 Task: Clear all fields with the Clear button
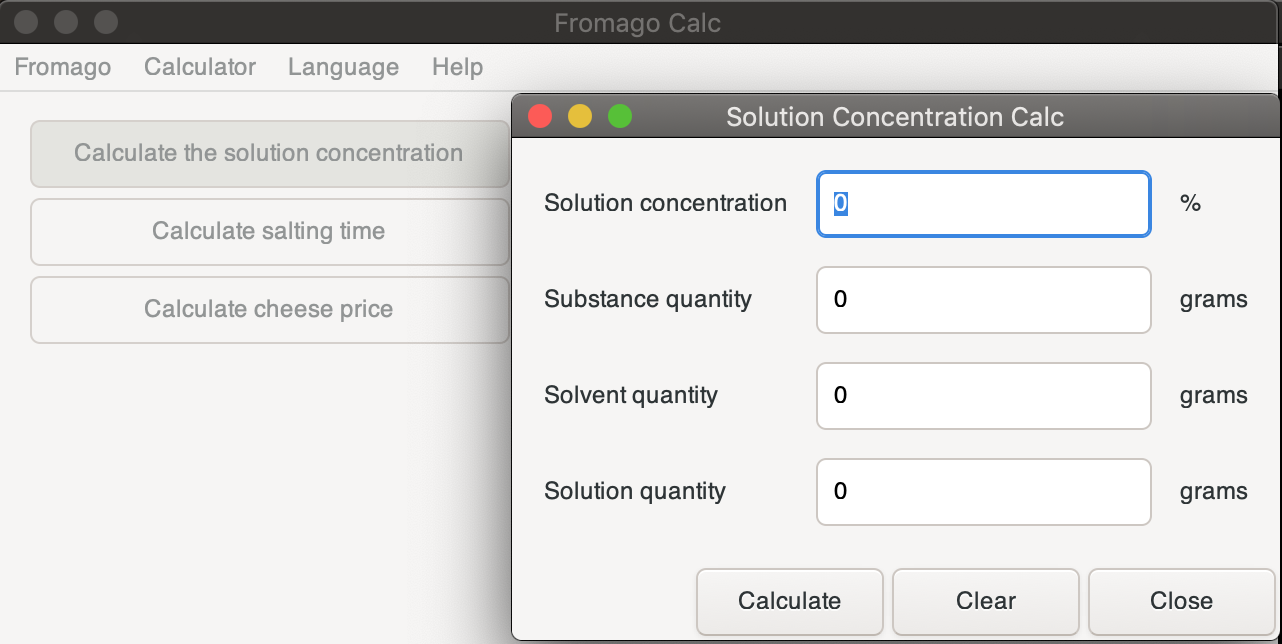tap(985, 601)
